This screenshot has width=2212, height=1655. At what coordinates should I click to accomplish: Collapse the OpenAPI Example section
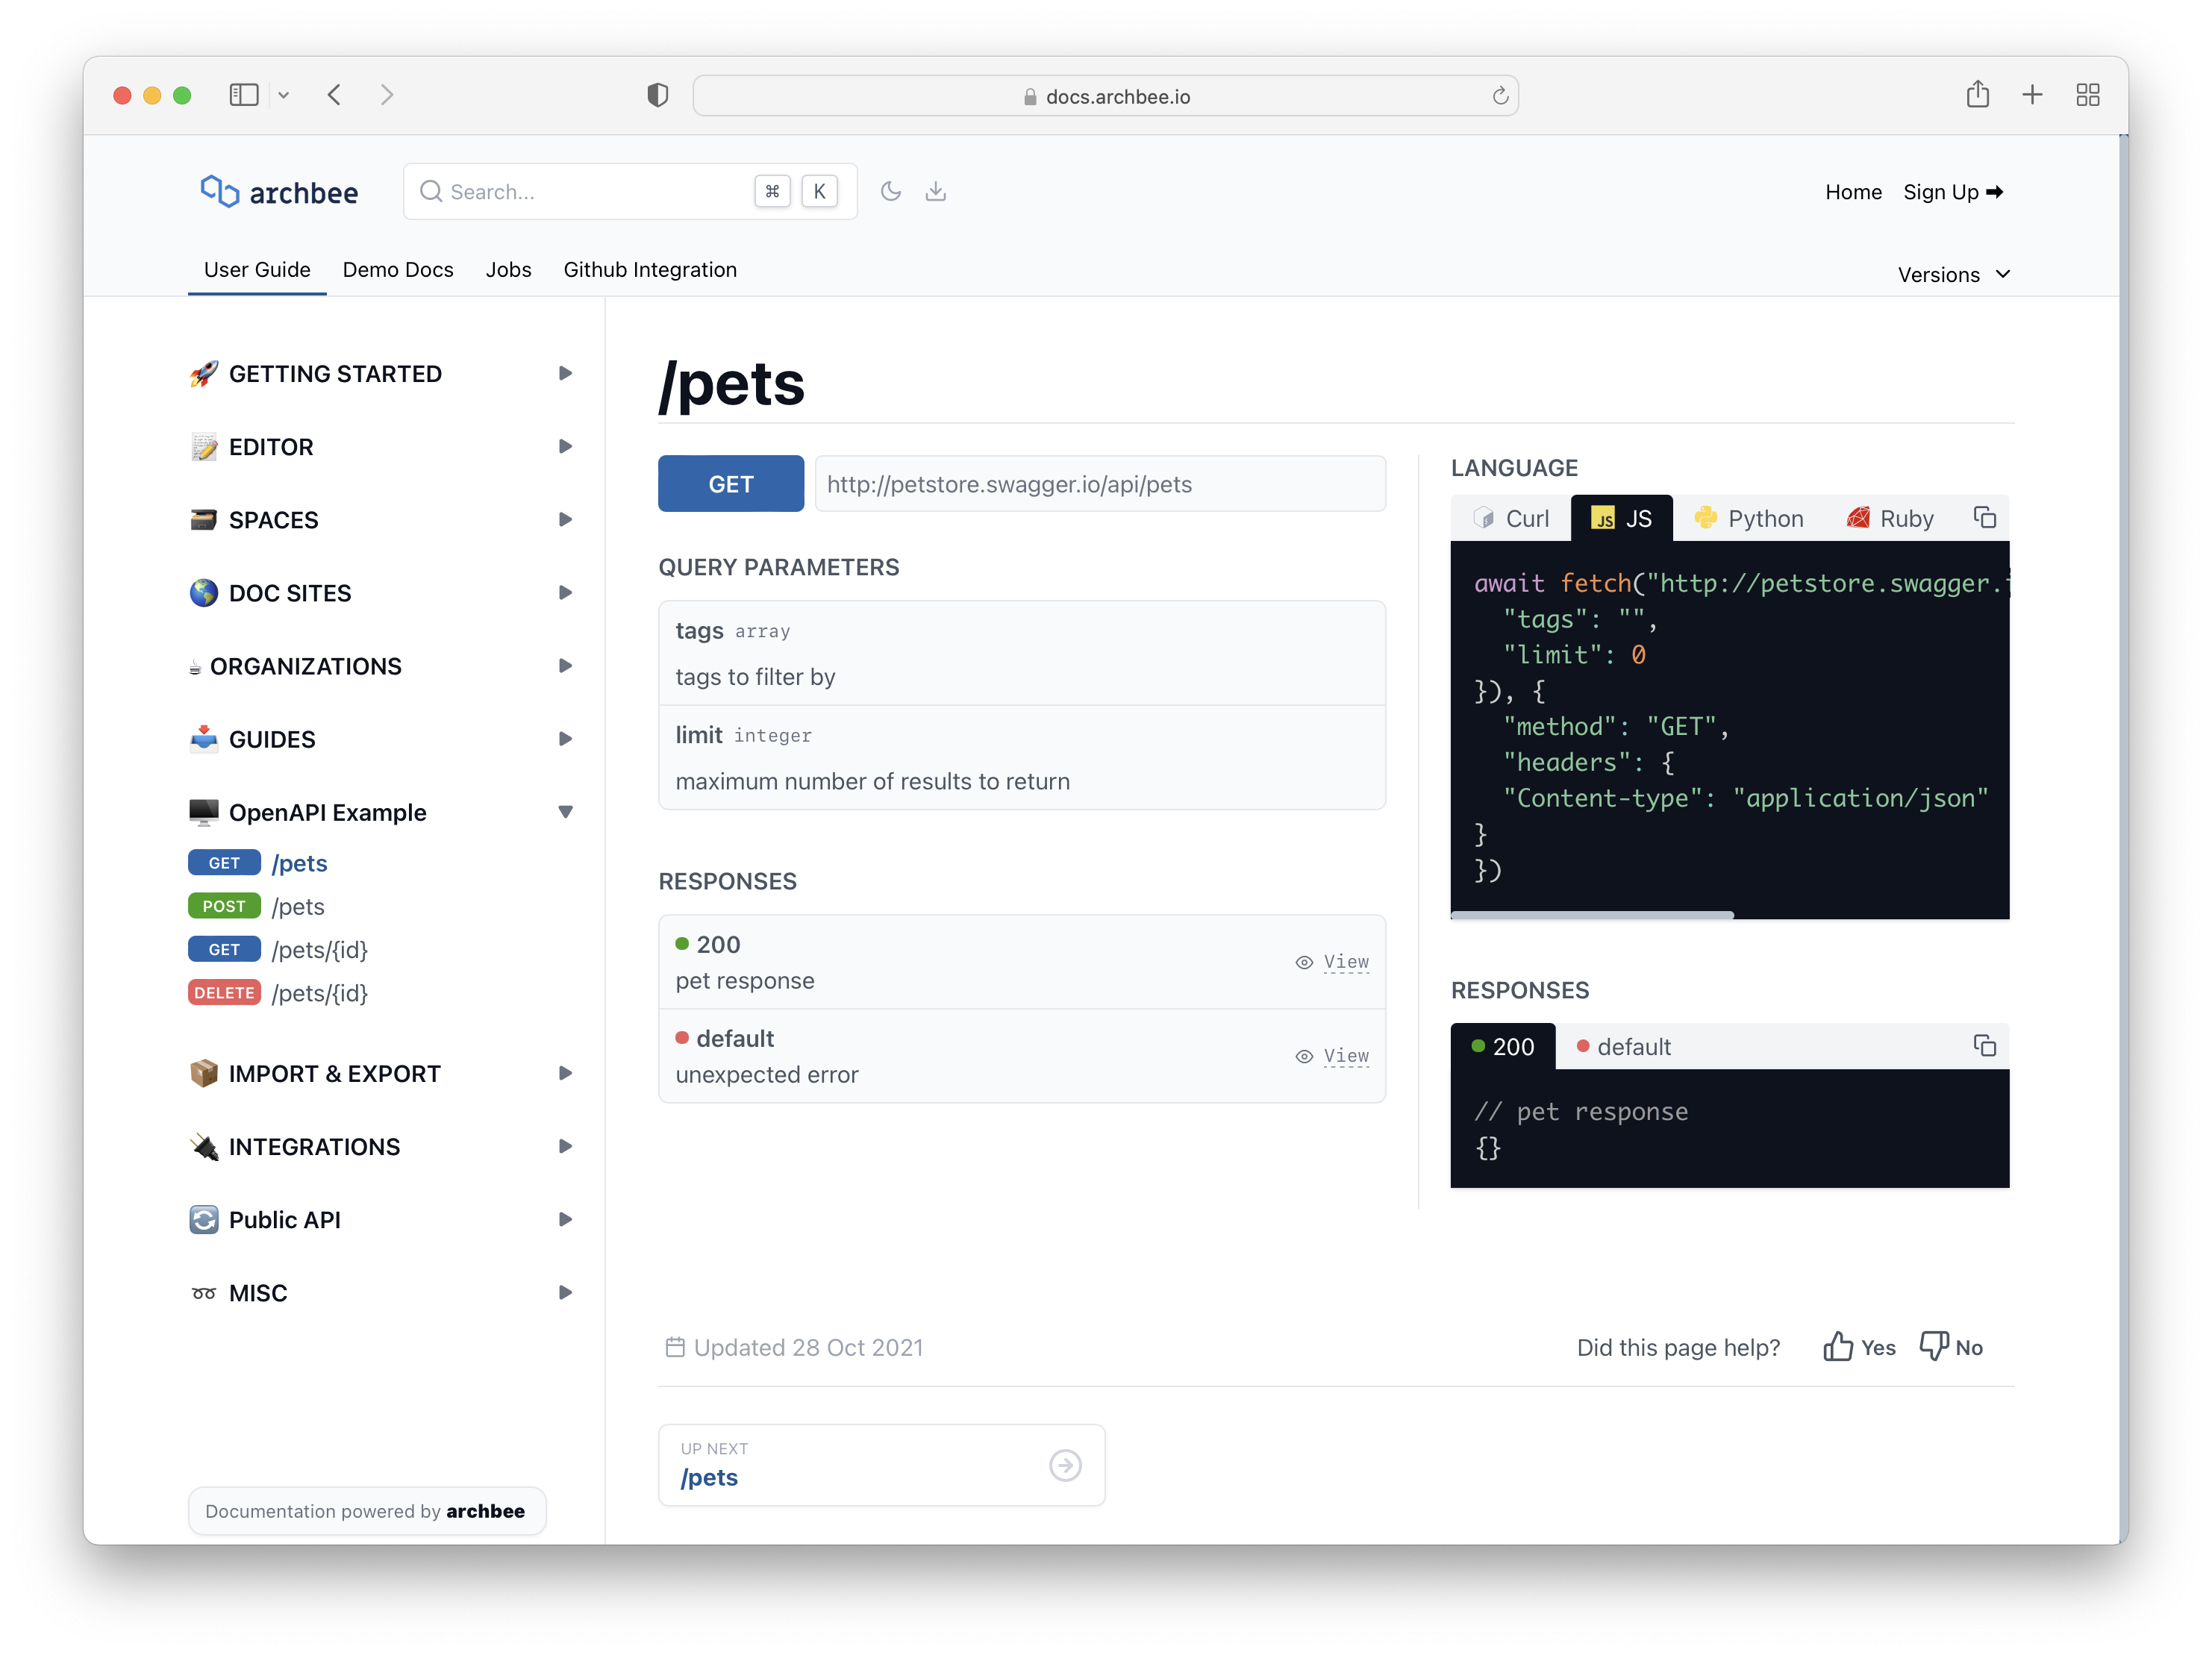point(566,812)
